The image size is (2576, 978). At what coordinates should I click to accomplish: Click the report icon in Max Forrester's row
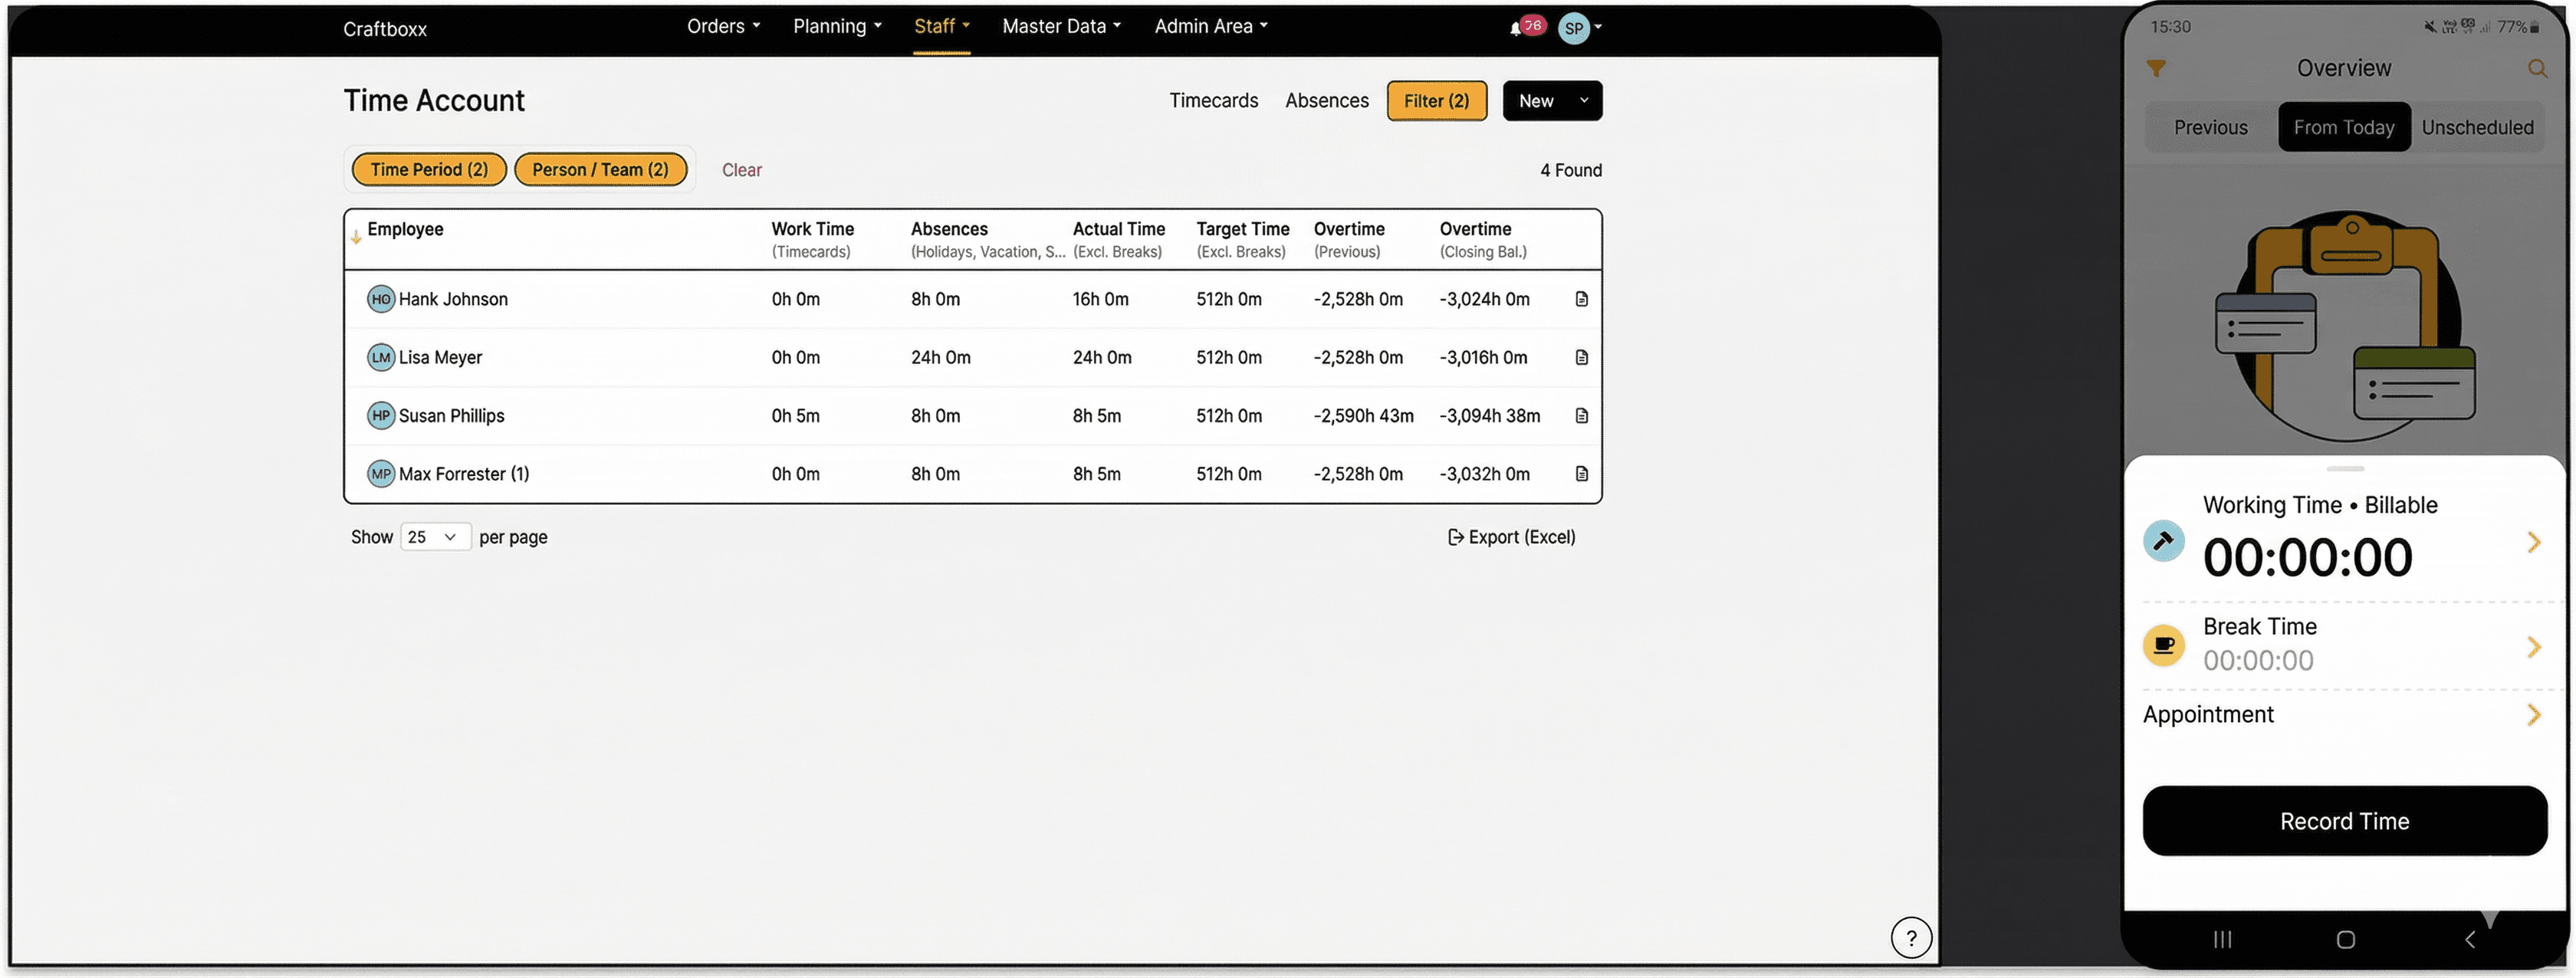[1581, 474]
